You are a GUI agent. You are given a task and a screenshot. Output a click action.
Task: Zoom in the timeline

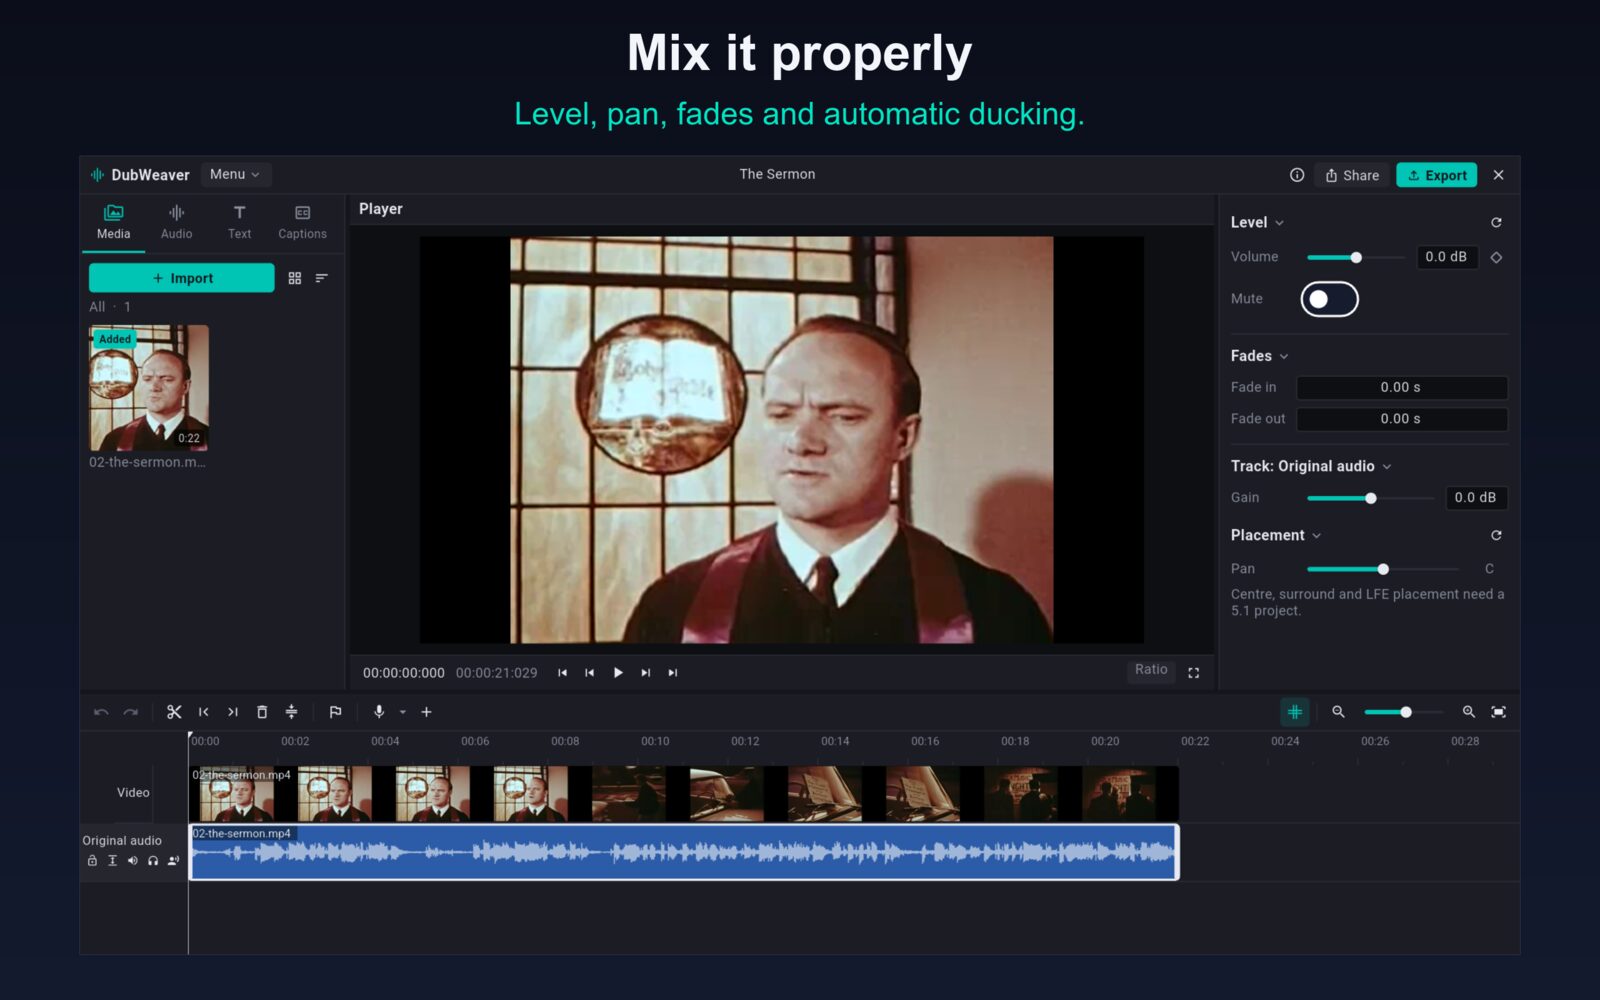(x=1468, y=712)
